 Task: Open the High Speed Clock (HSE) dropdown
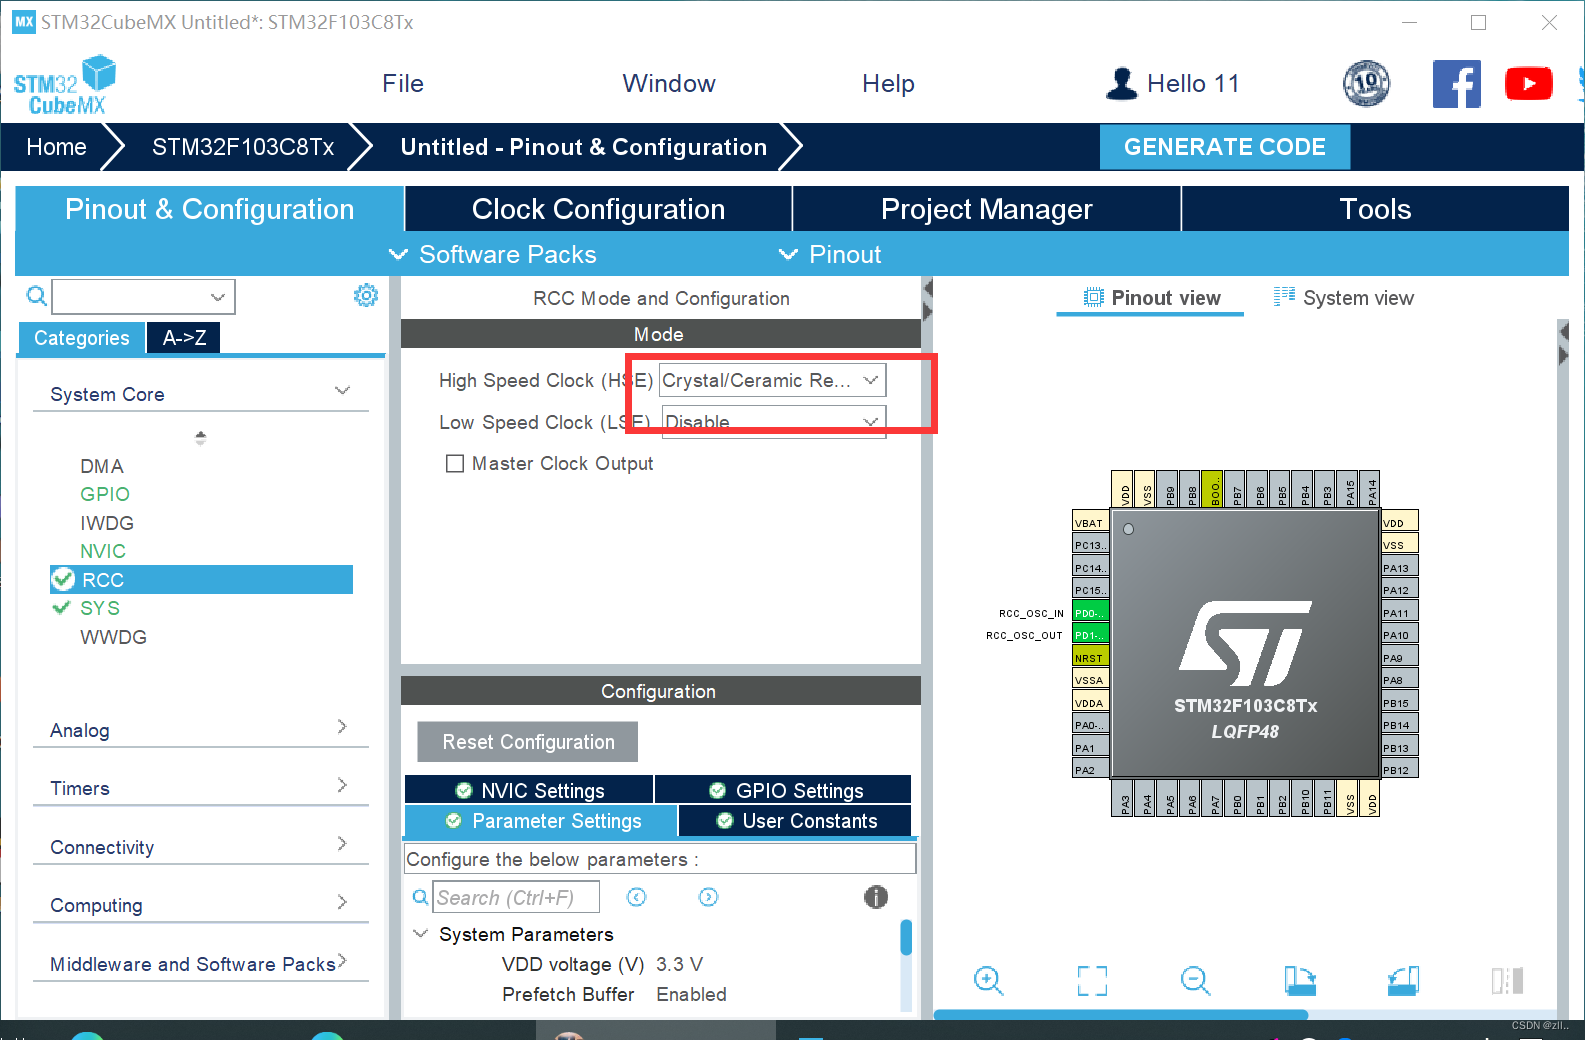[772, 380]
